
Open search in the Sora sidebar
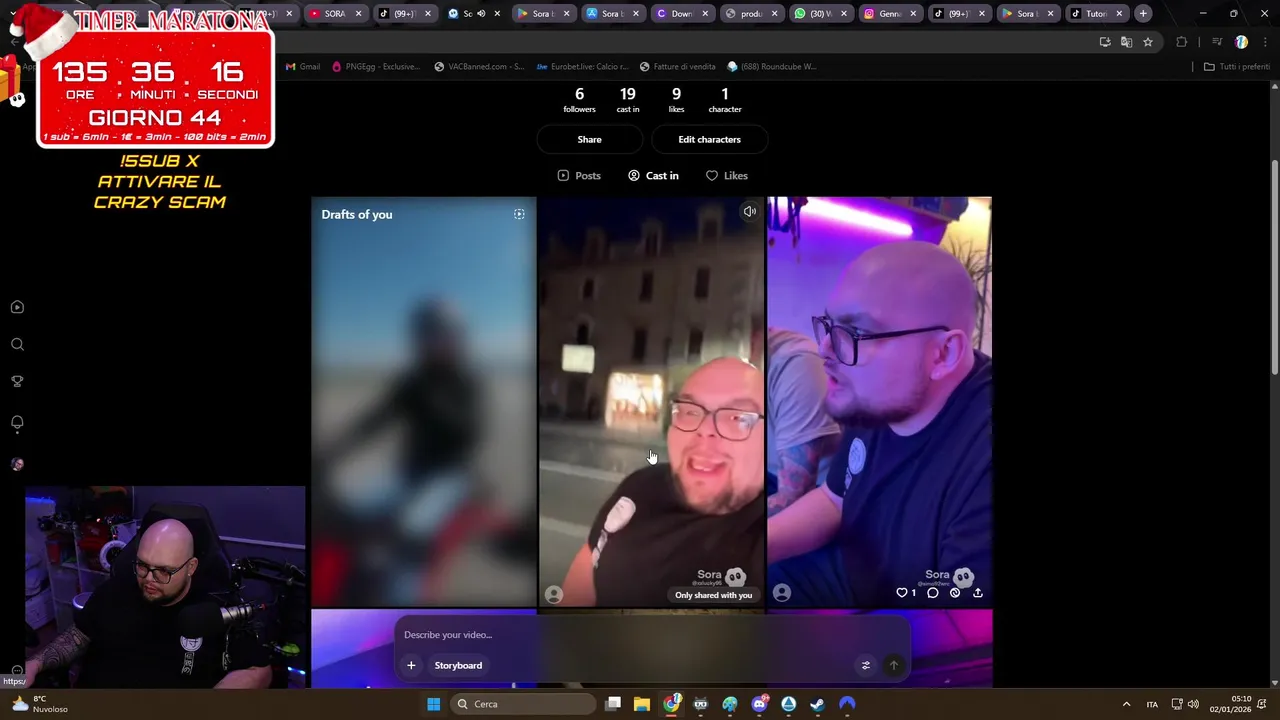tap(17, 344)
